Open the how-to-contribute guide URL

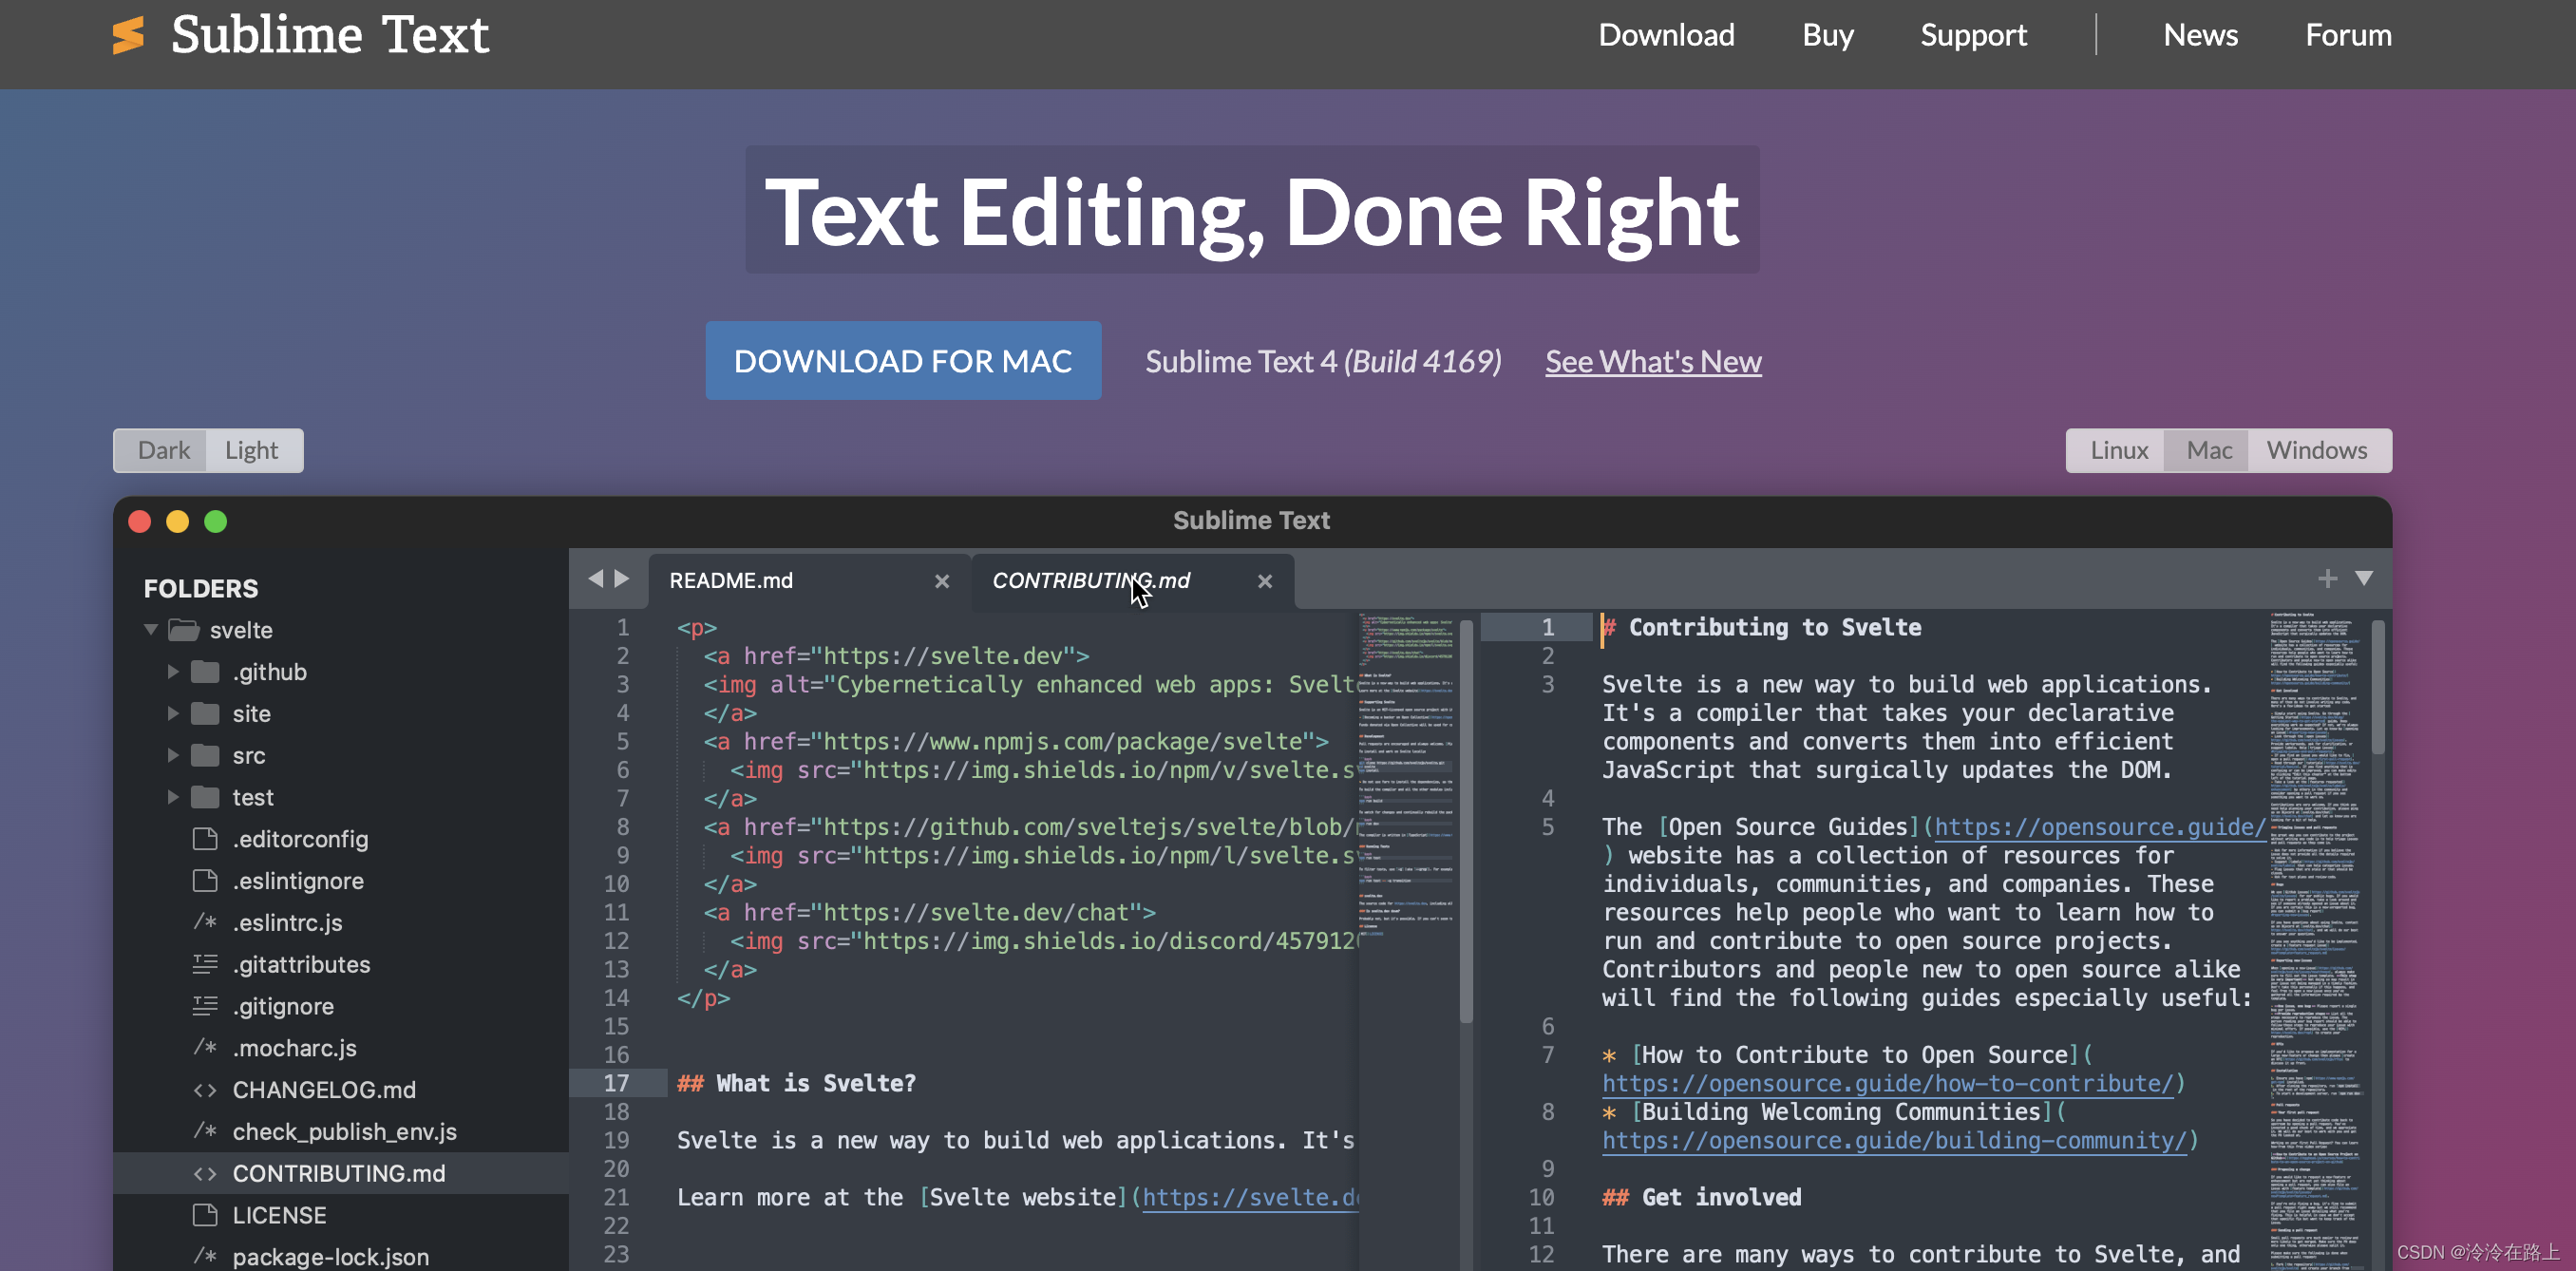(x=1887, y=1084)
